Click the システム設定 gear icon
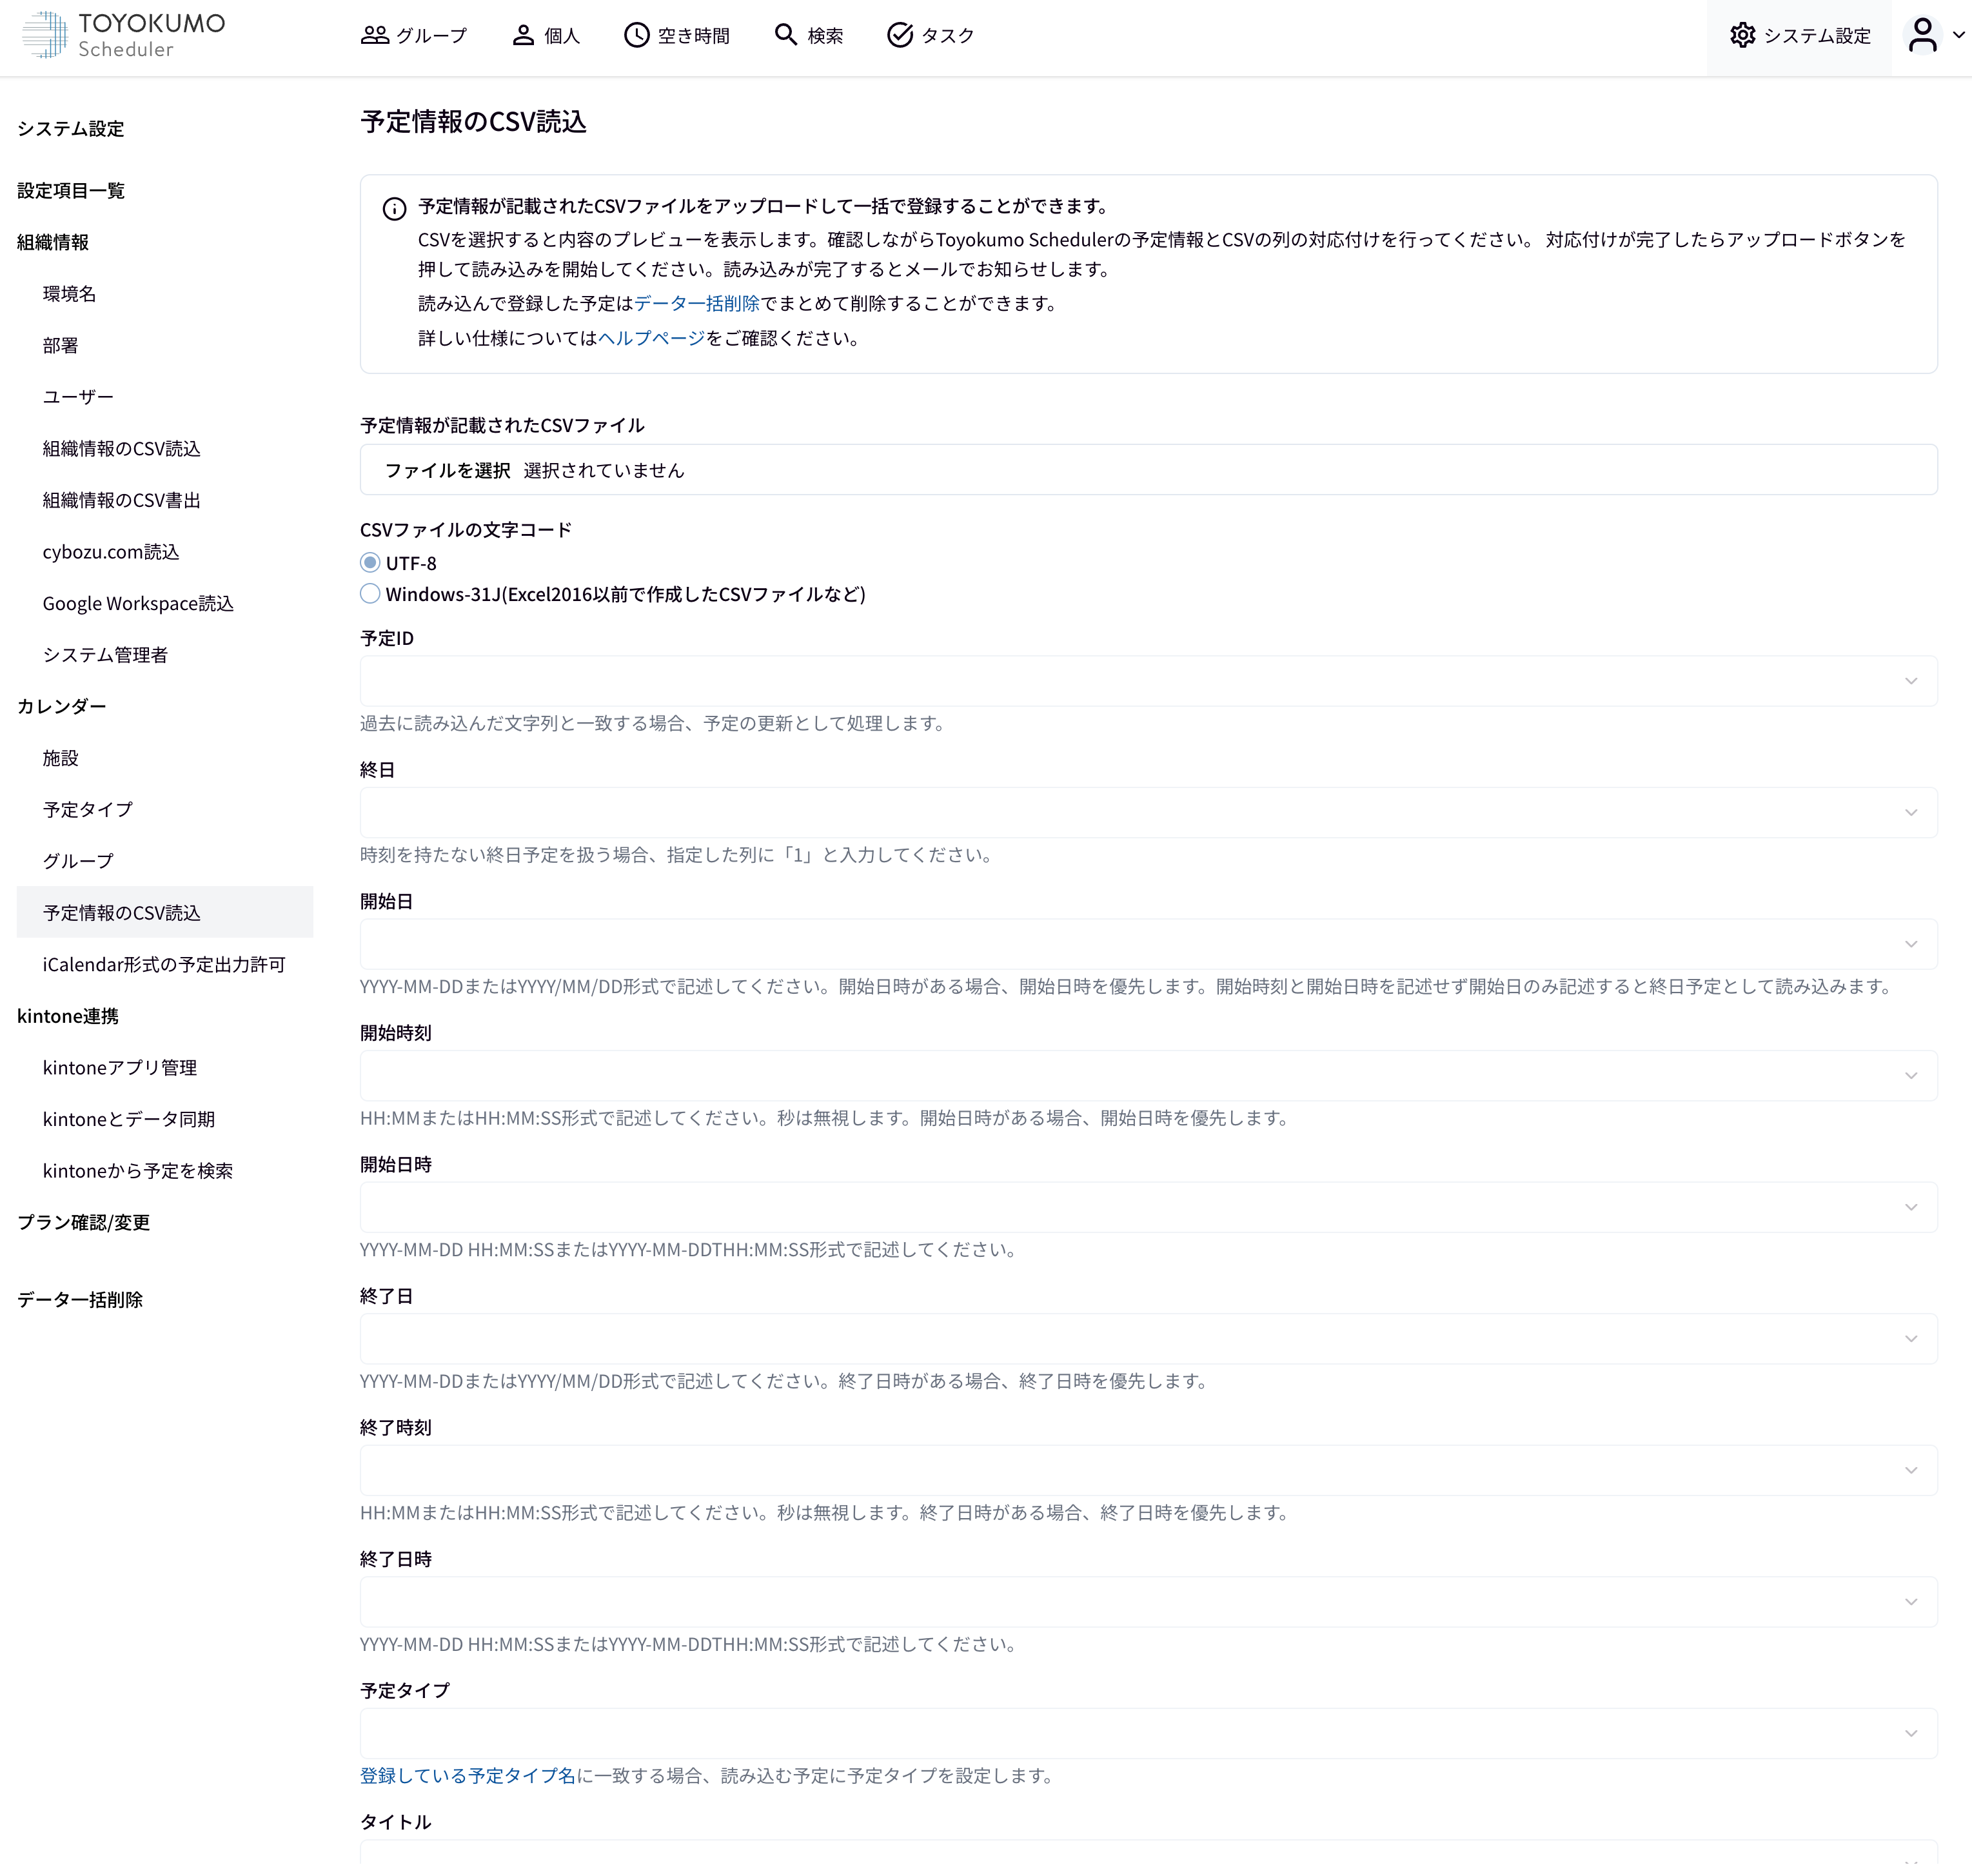Image resolution: width=1972 pixels, height=1876 pixels. tap(1743, 35)
